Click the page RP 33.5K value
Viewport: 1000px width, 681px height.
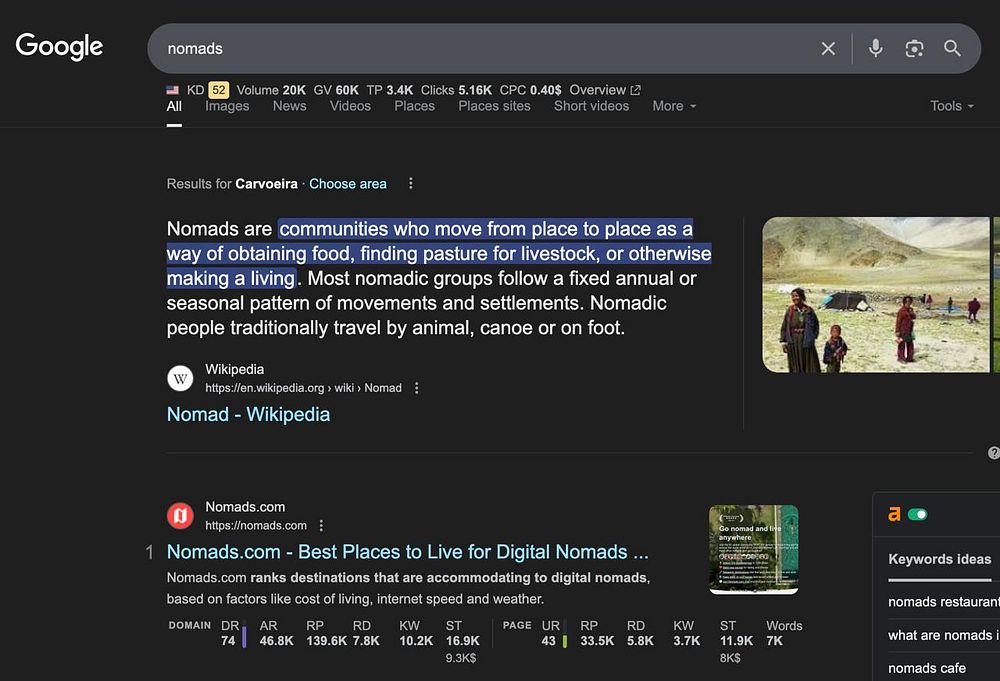tap(597, 633)
